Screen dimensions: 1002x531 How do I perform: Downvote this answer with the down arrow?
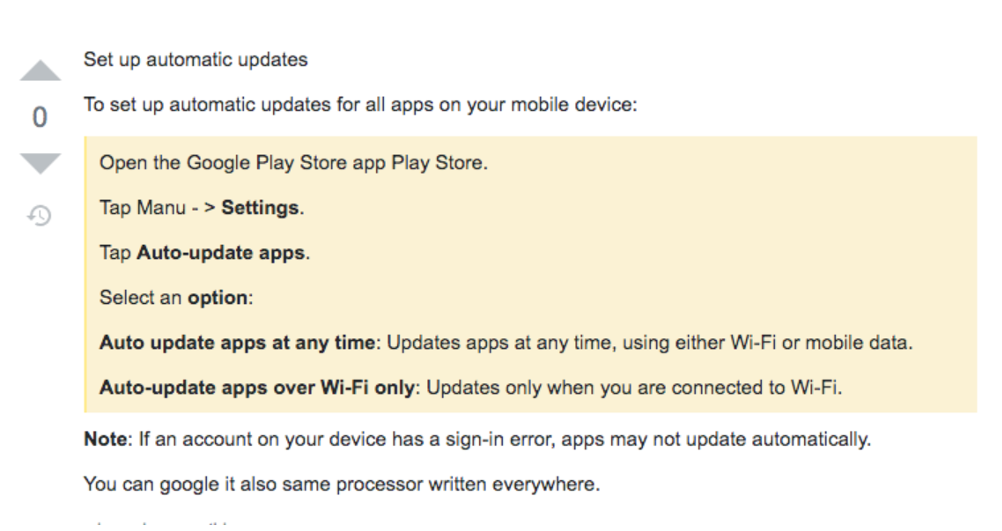click(x=40, y=164)
